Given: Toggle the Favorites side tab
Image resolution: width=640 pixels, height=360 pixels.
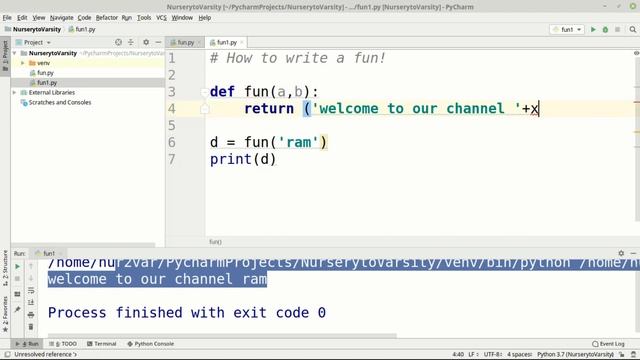Looking at the screenshot, I should click(5, 313).
